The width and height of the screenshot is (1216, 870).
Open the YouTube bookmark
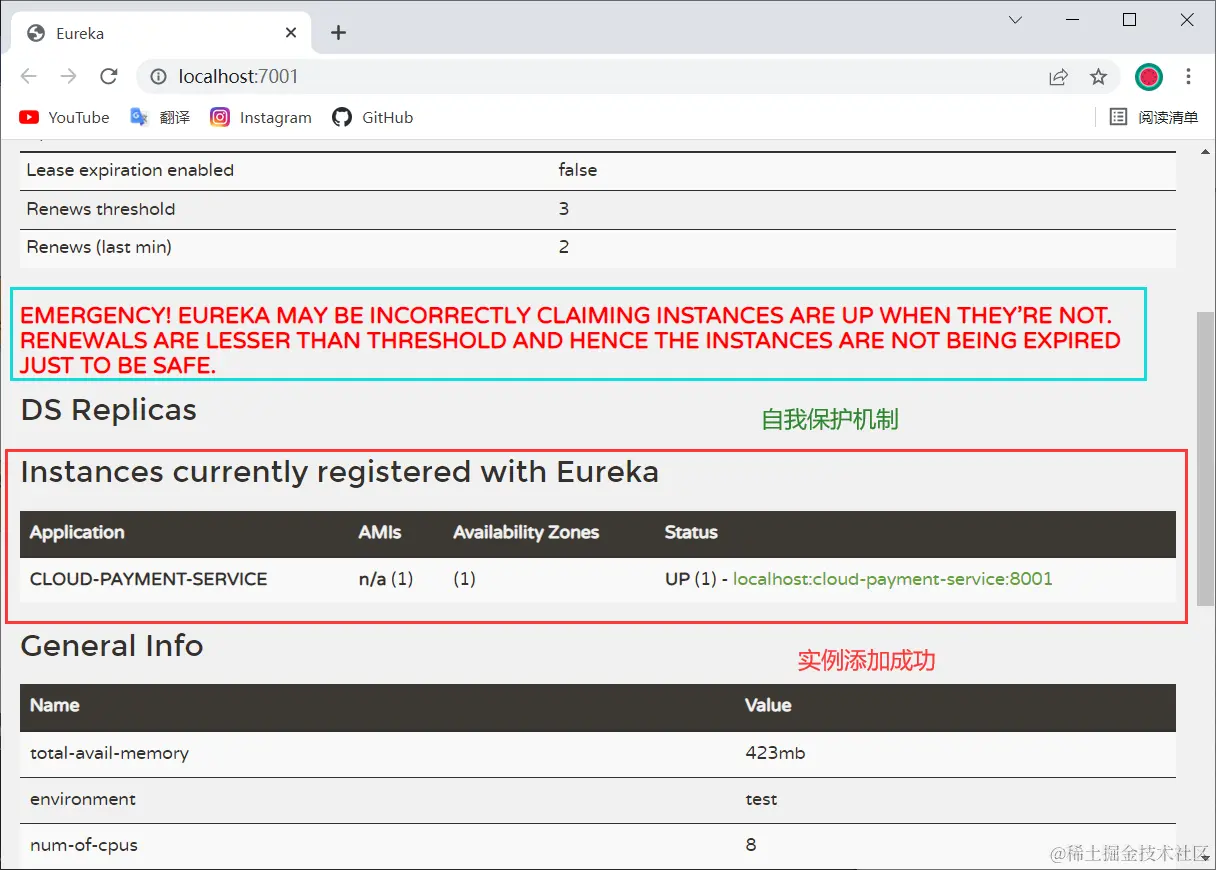64,117
